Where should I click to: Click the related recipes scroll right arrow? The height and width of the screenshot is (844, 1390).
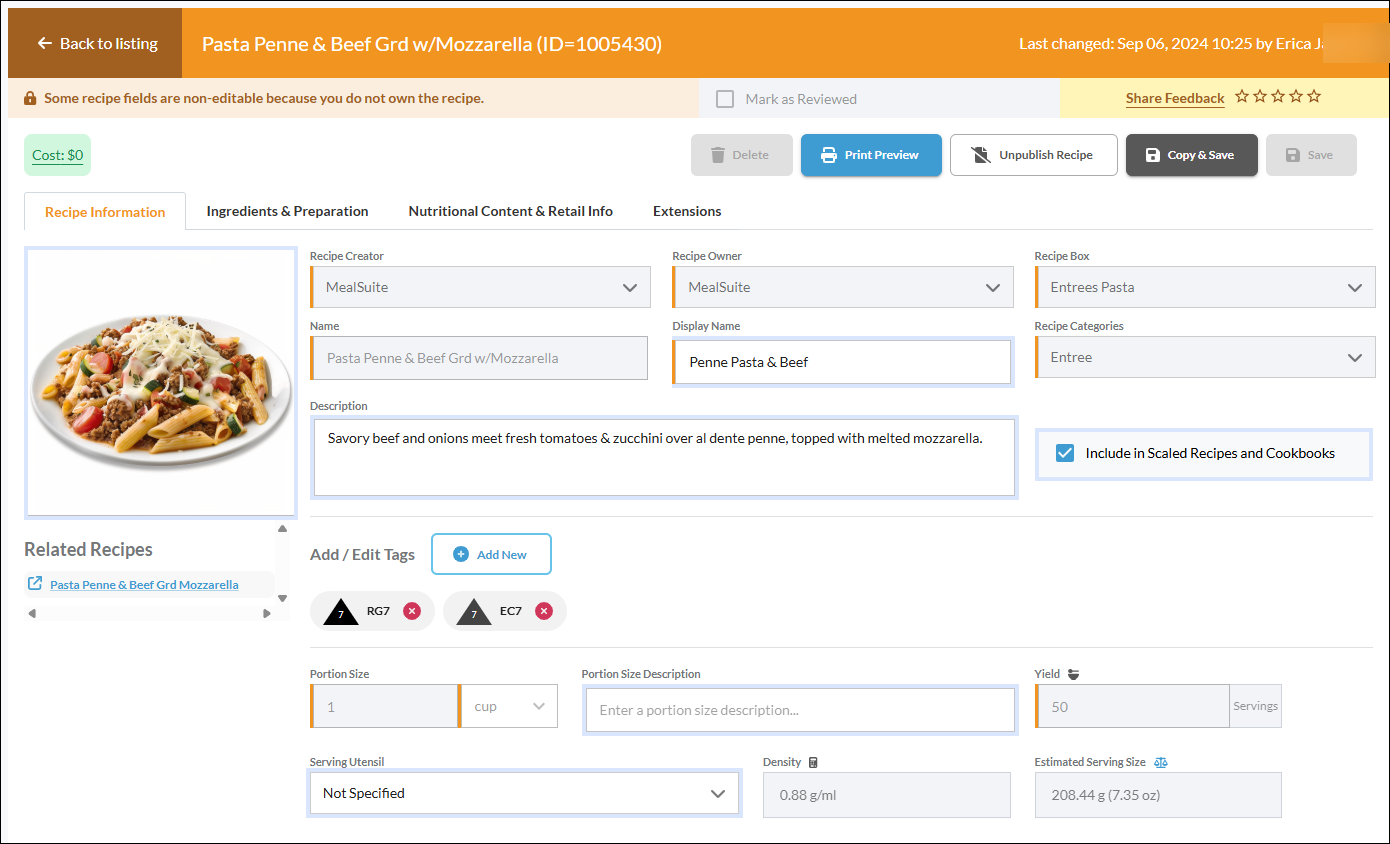(267, 613)
